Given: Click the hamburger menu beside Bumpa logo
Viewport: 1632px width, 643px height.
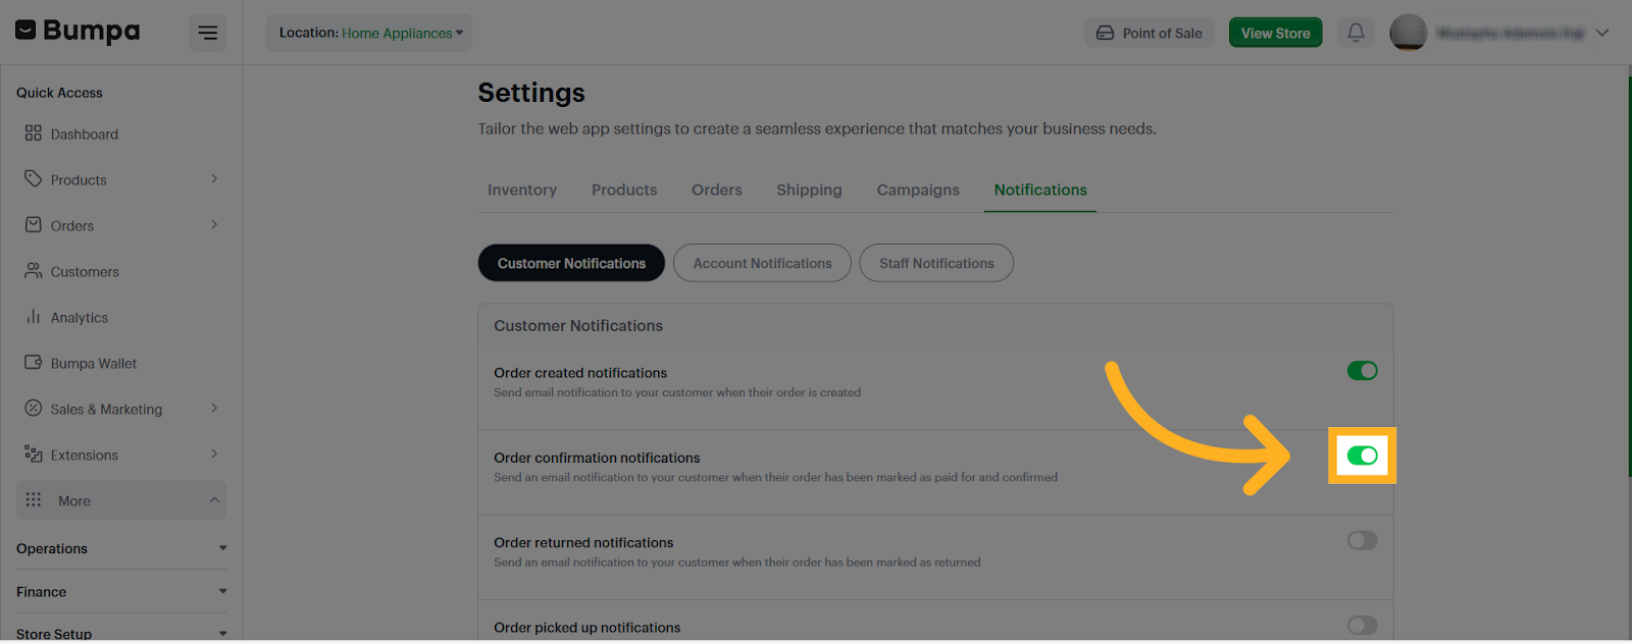Looking at the screenshot, I should tap(208, 32).
